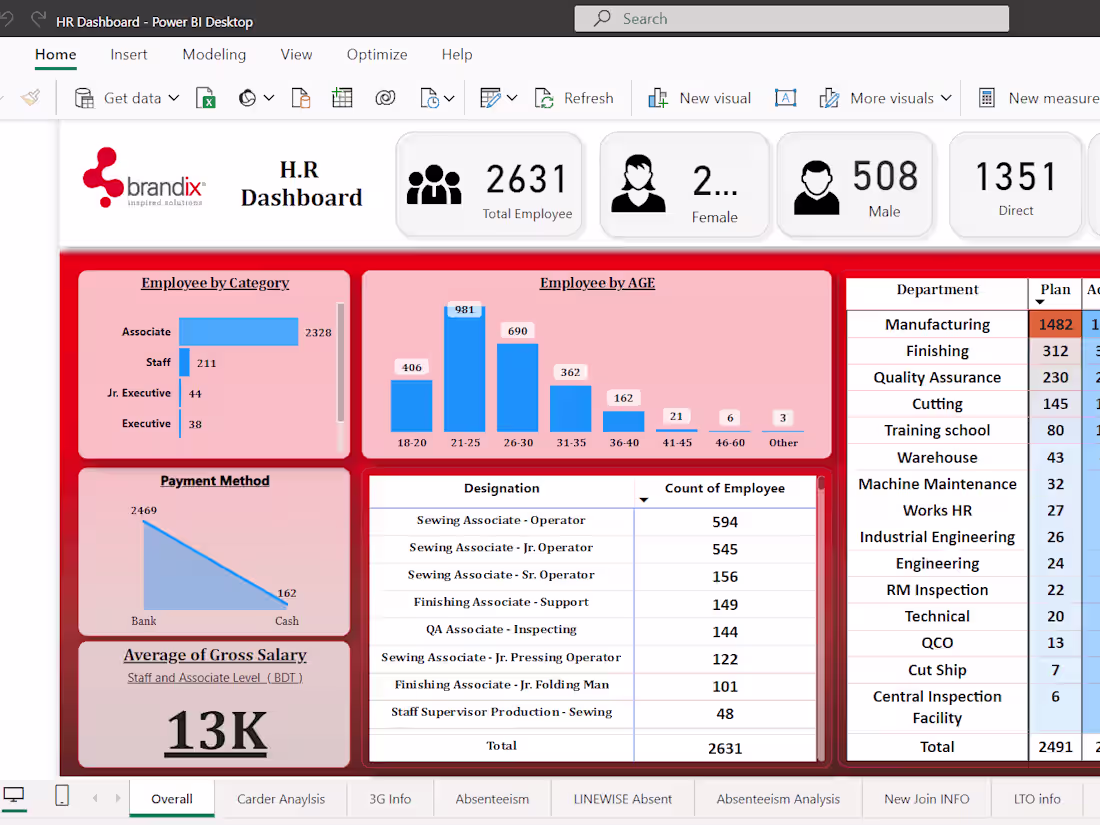This screenshot has height=825, width=1100.
Task: Click the Power BI semantic models icon
Action: click(248, 97)
